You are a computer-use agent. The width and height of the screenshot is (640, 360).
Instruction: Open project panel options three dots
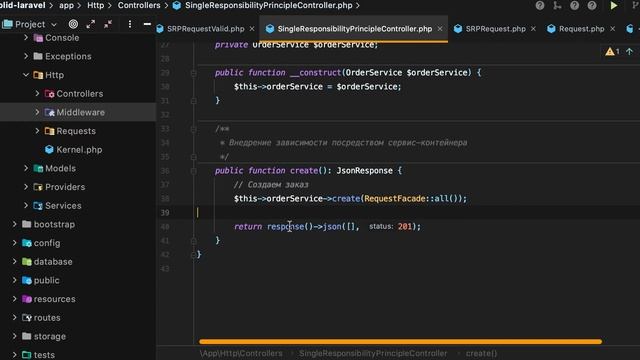pos(130,24)
